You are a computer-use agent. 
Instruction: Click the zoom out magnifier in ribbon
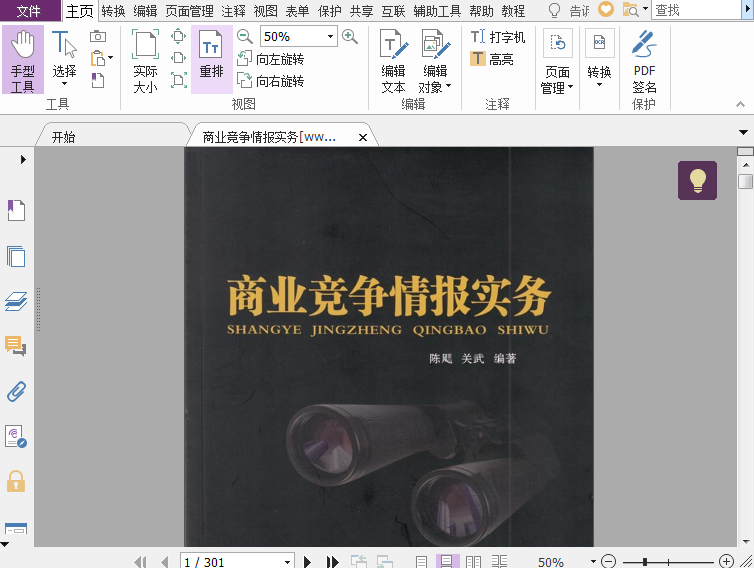point(245,36)
